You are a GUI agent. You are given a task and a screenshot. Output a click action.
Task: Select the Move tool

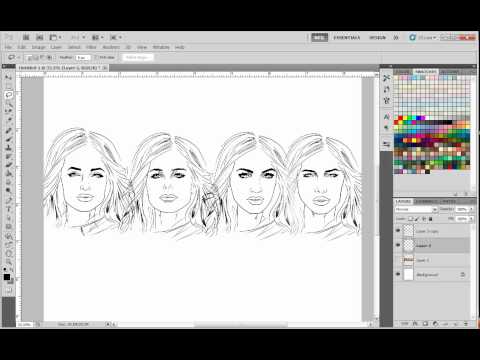click(x=9, y=77)
